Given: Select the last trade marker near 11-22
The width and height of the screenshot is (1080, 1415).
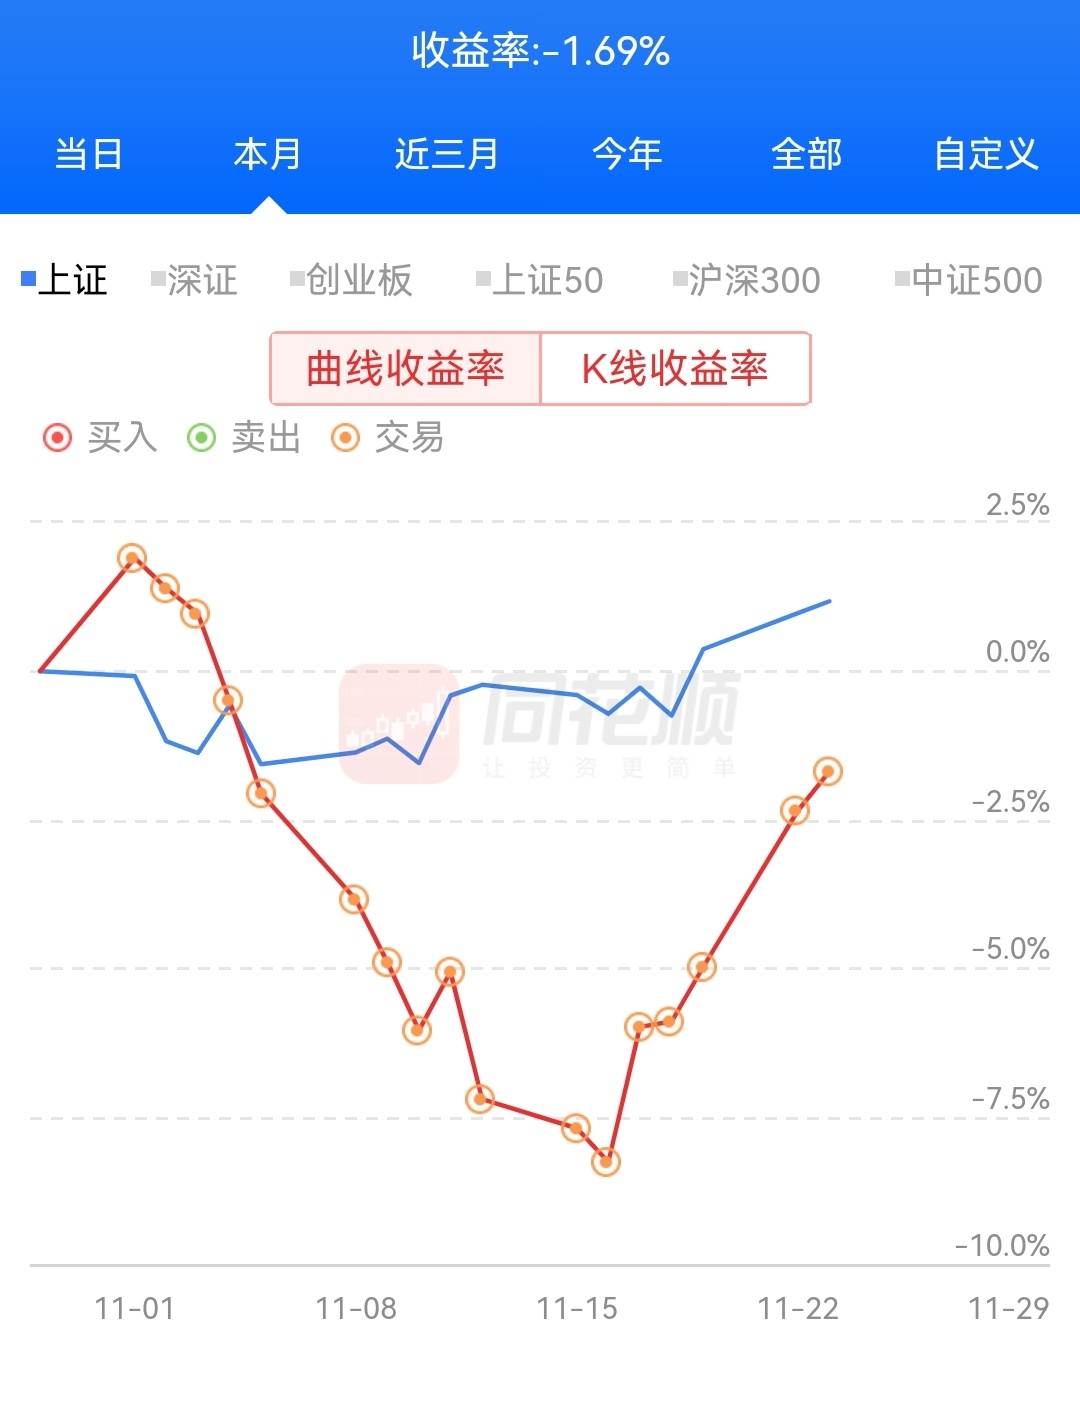Looking at the screenshot, I should pyautogui.click(x=828, y=771).
